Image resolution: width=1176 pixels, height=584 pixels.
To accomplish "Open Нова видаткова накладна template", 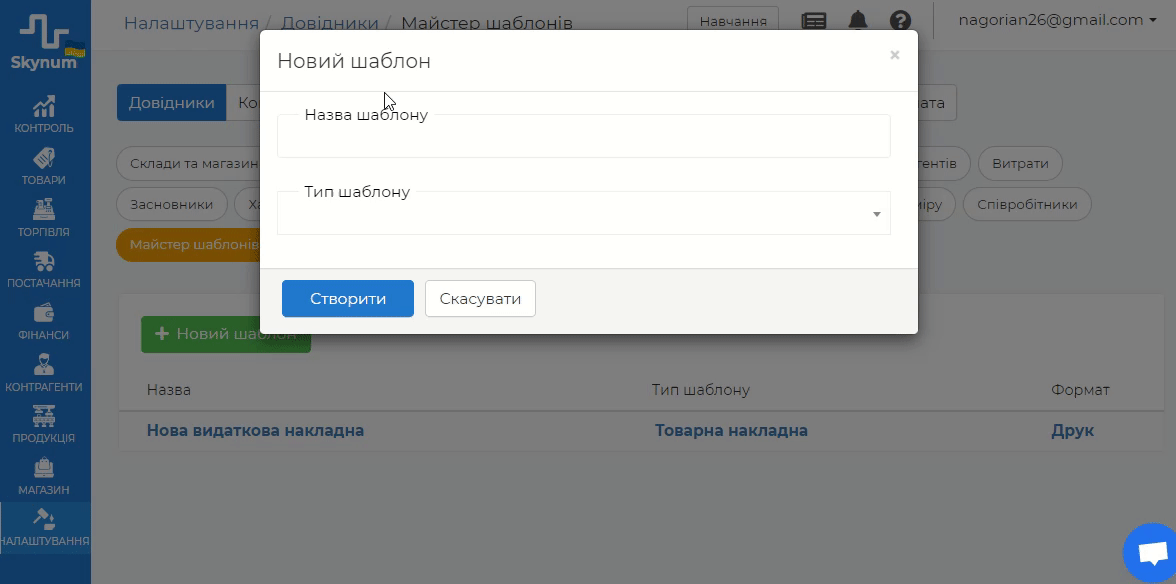I will coord(255,431).
